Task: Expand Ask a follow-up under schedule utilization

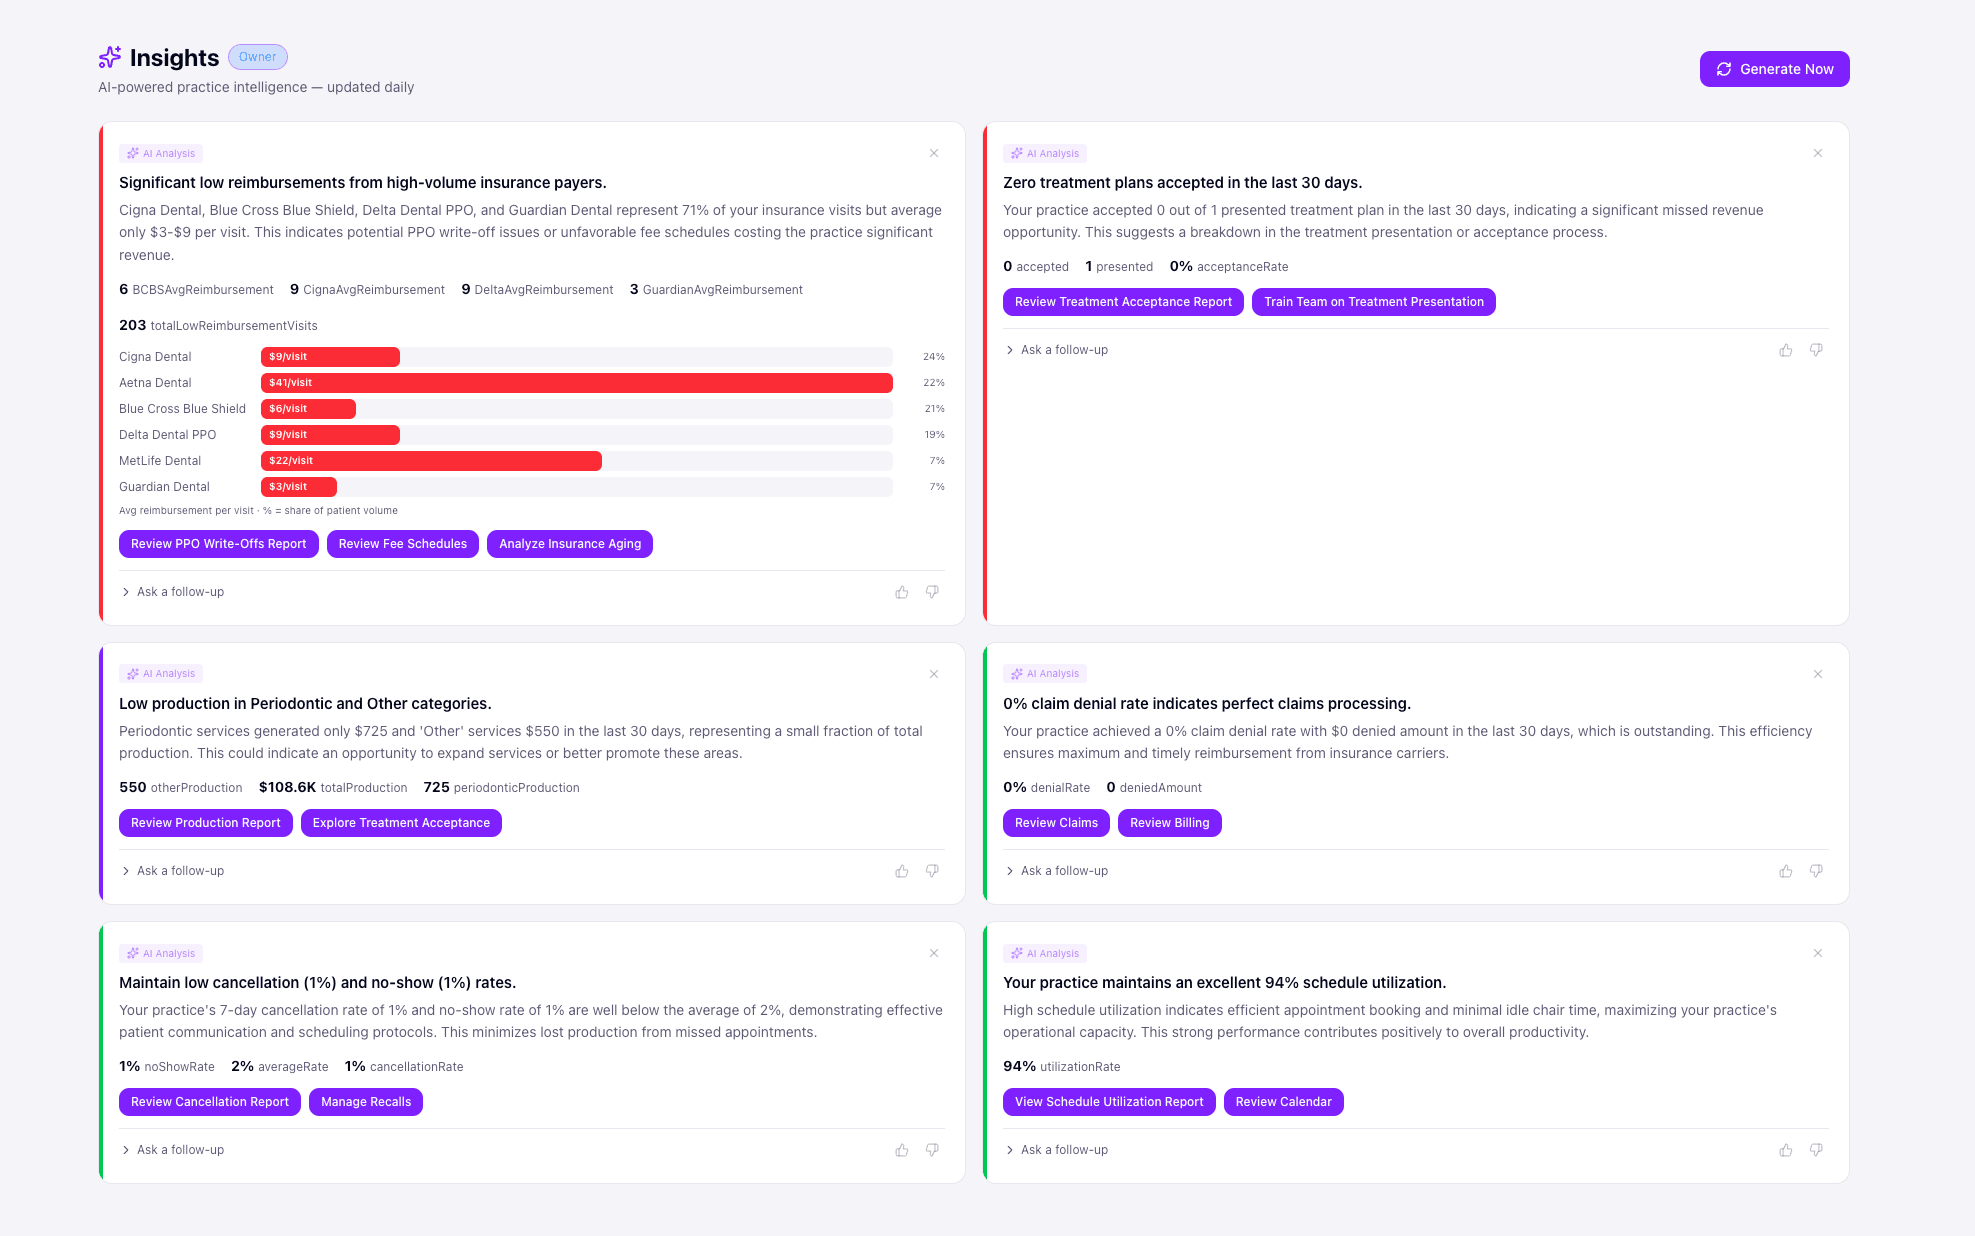Action: (x=1056, y=1150)
